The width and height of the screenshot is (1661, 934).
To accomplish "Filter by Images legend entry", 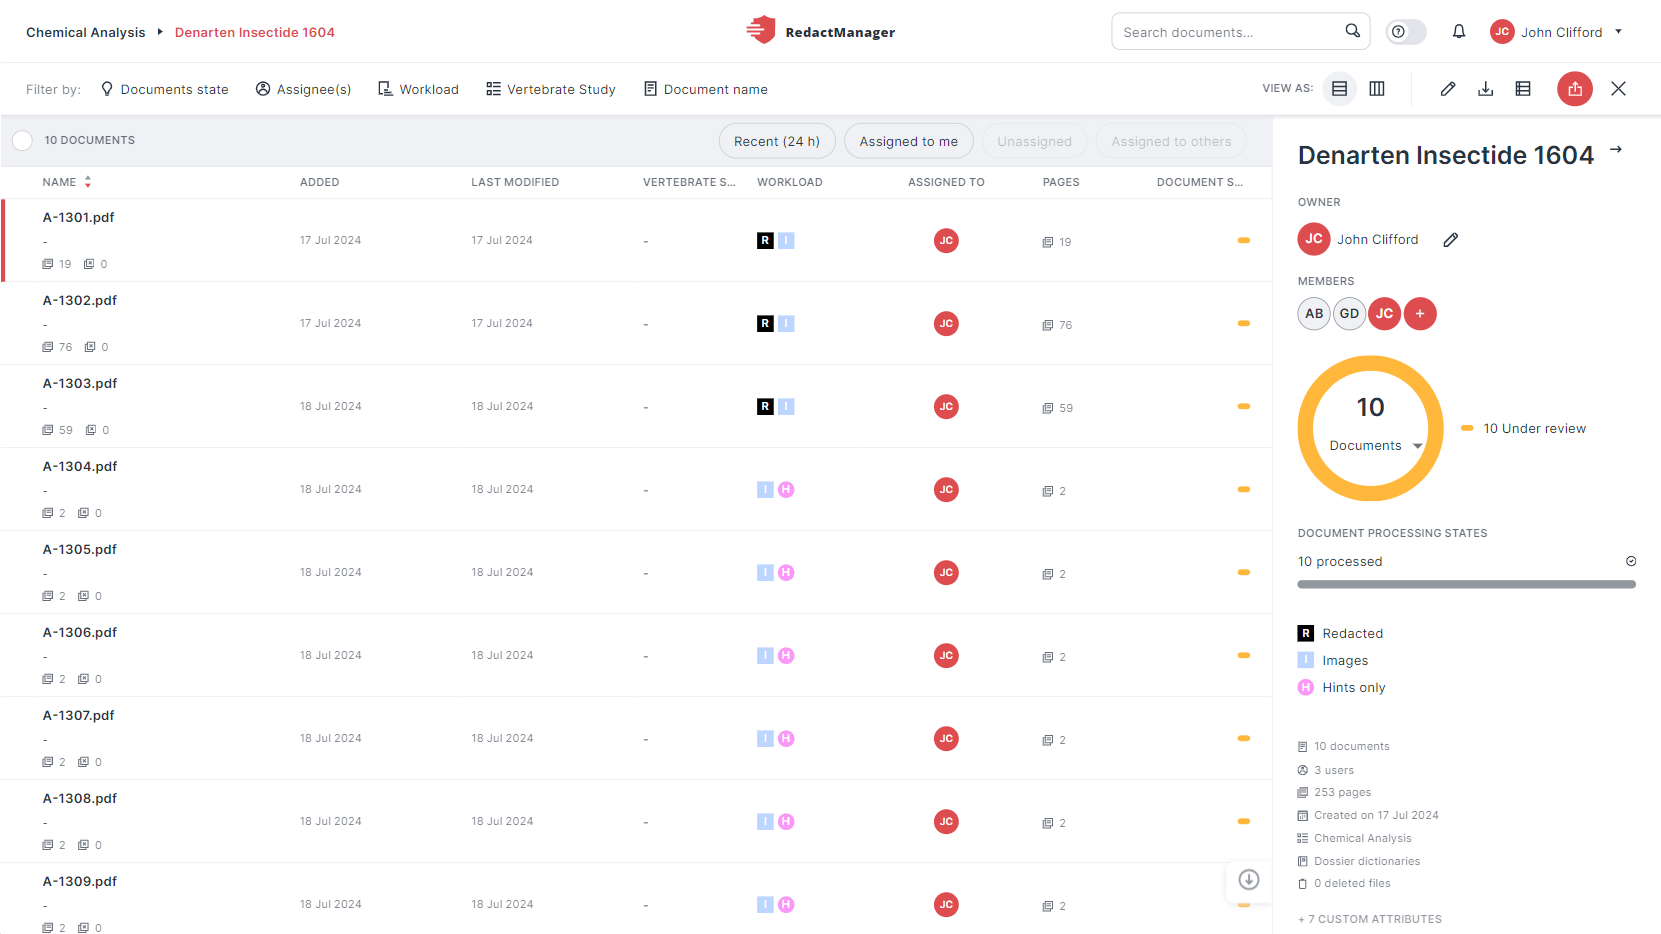I will coord(1333,660).
